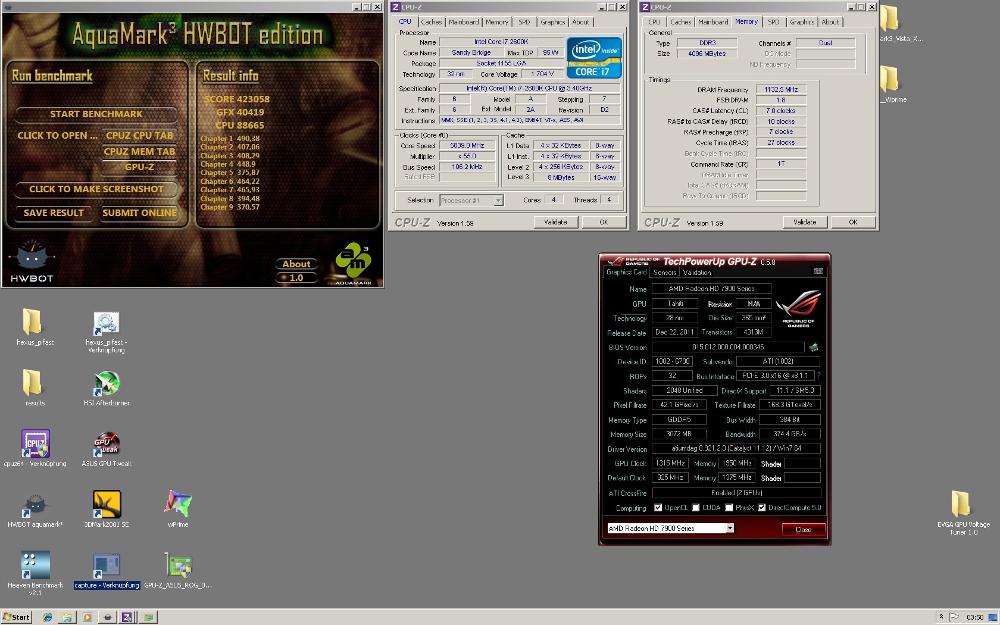Click START BENCHMARK in AquaMark
1000x625 pixels.
(x=96, y=114)
